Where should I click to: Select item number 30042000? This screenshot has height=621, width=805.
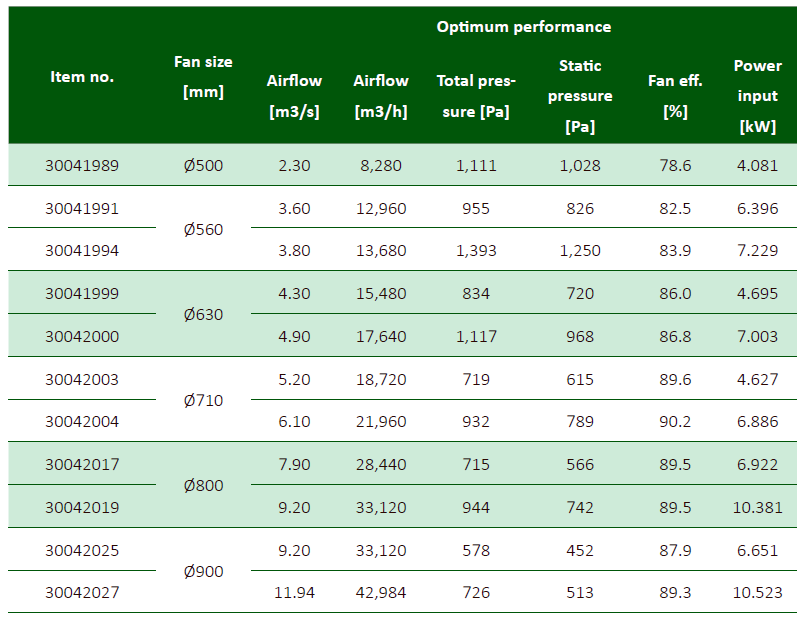click(x=82, y=337)
